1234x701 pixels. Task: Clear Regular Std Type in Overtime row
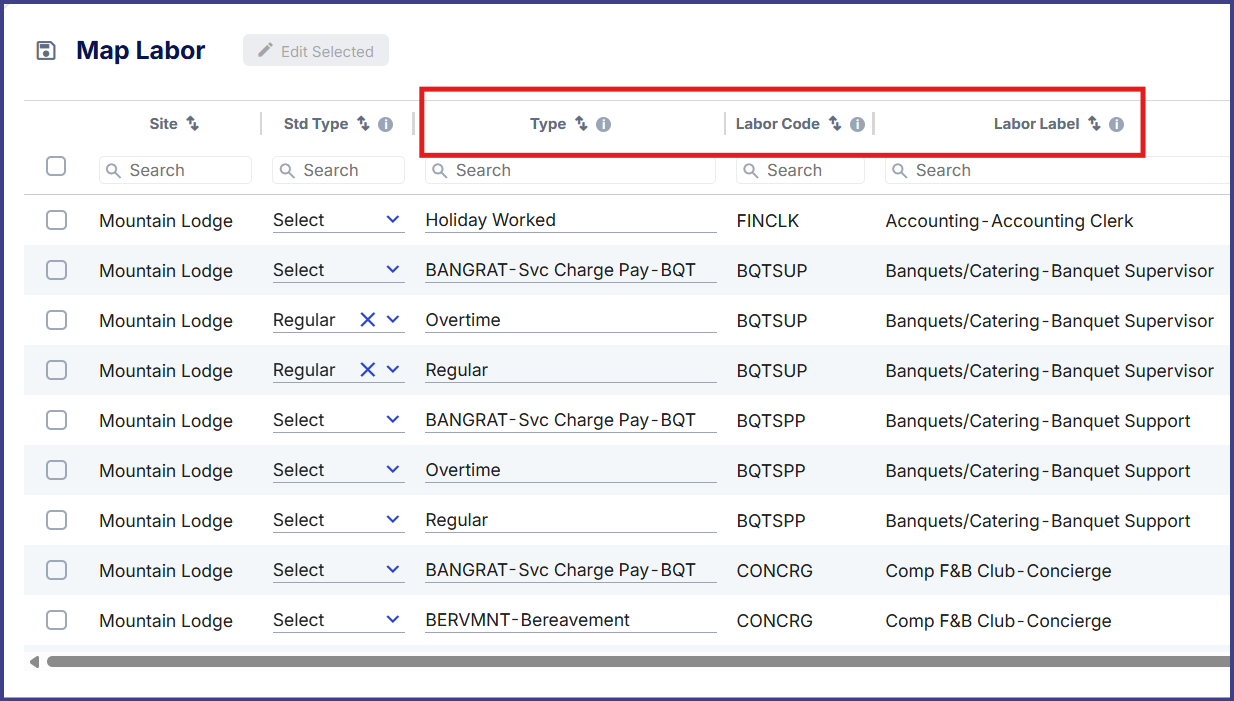click(367, 320)
